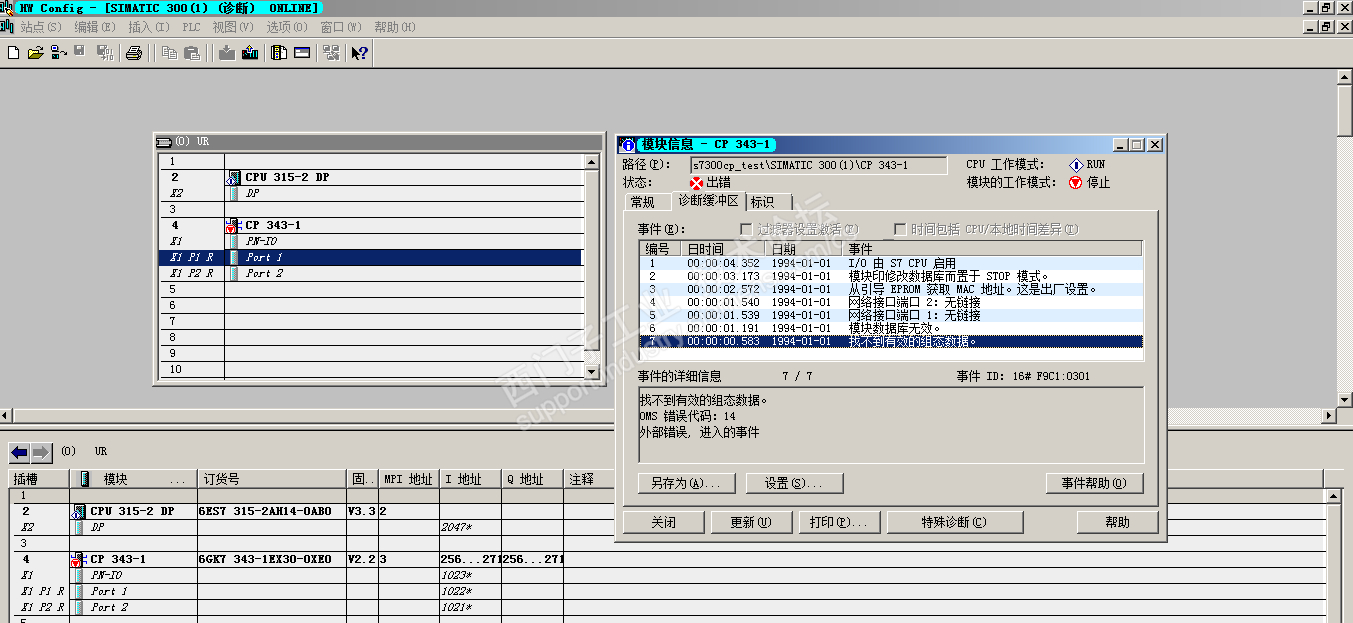Viewport: 1353px width, 623px height.
Task: Click the New station toolbar icon
Action: [x=13, y=53]
